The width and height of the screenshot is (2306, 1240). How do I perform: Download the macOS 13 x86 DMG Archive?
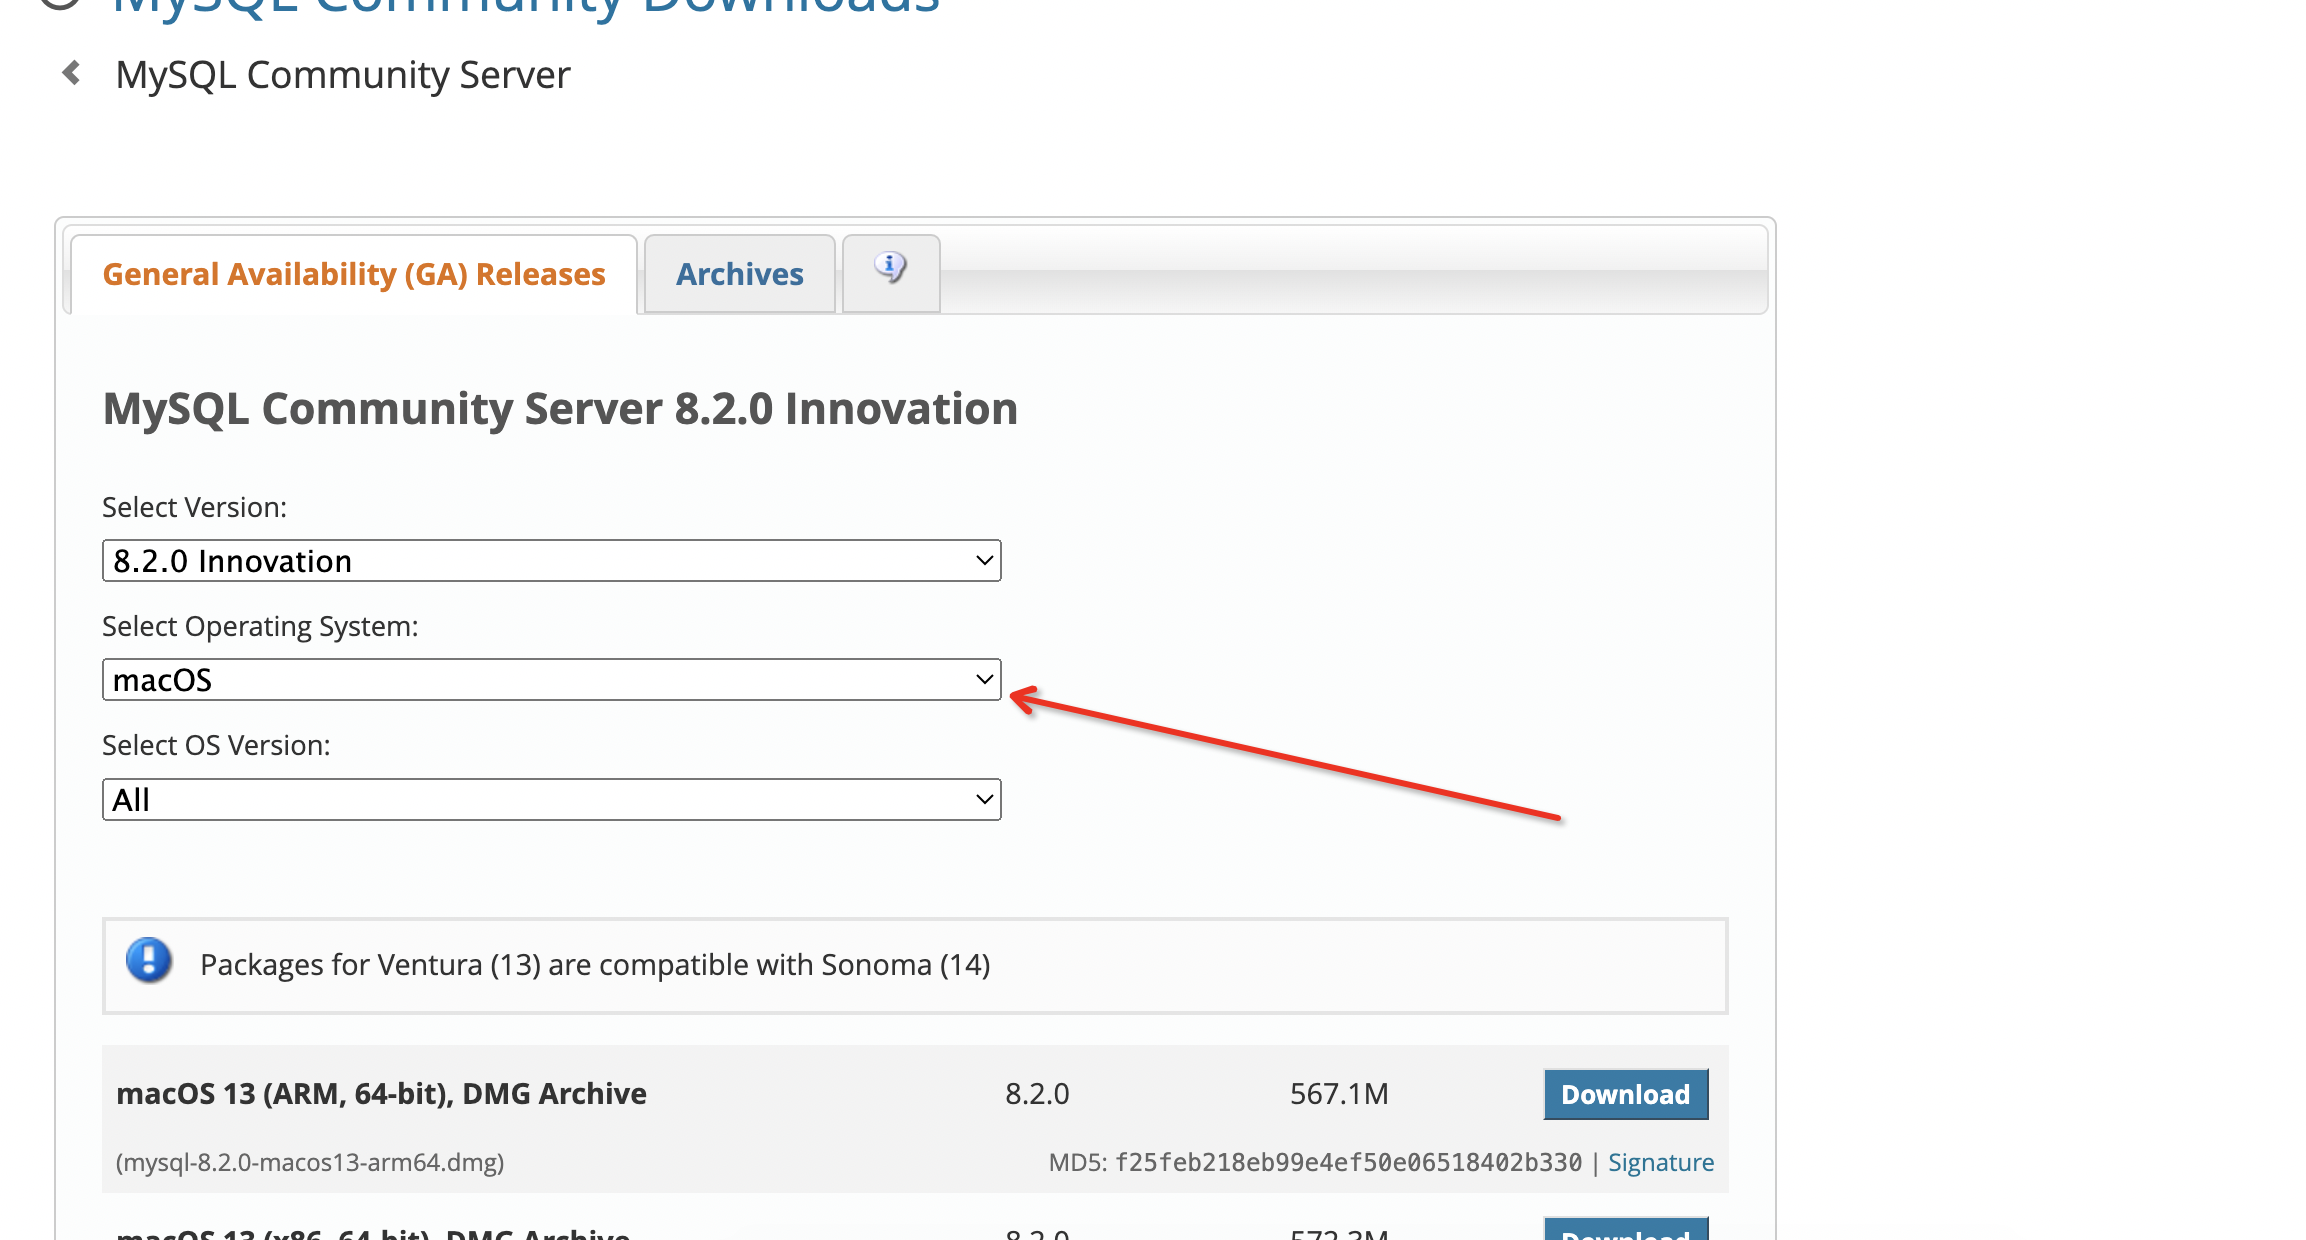pos(1625,1231)
